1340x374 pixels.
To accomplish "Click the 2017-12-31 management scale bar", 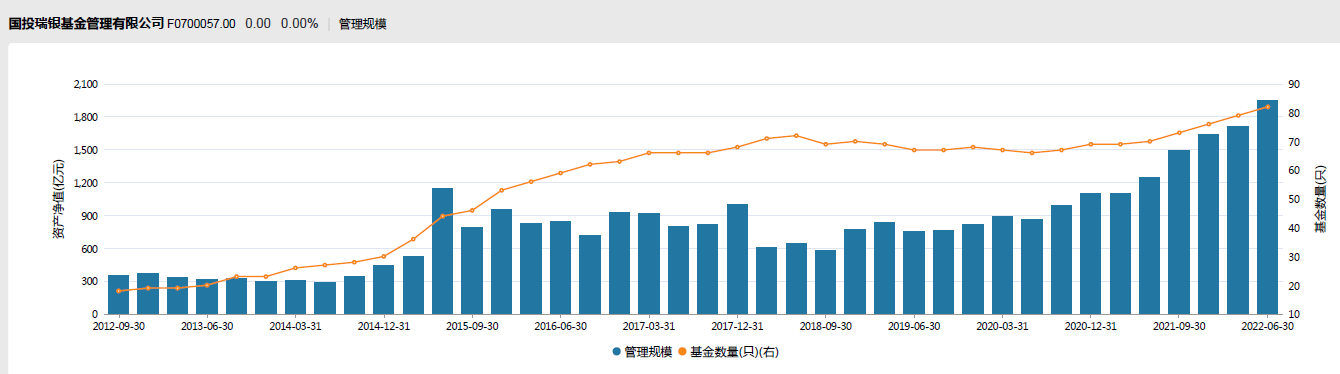I will pos(737,259).
